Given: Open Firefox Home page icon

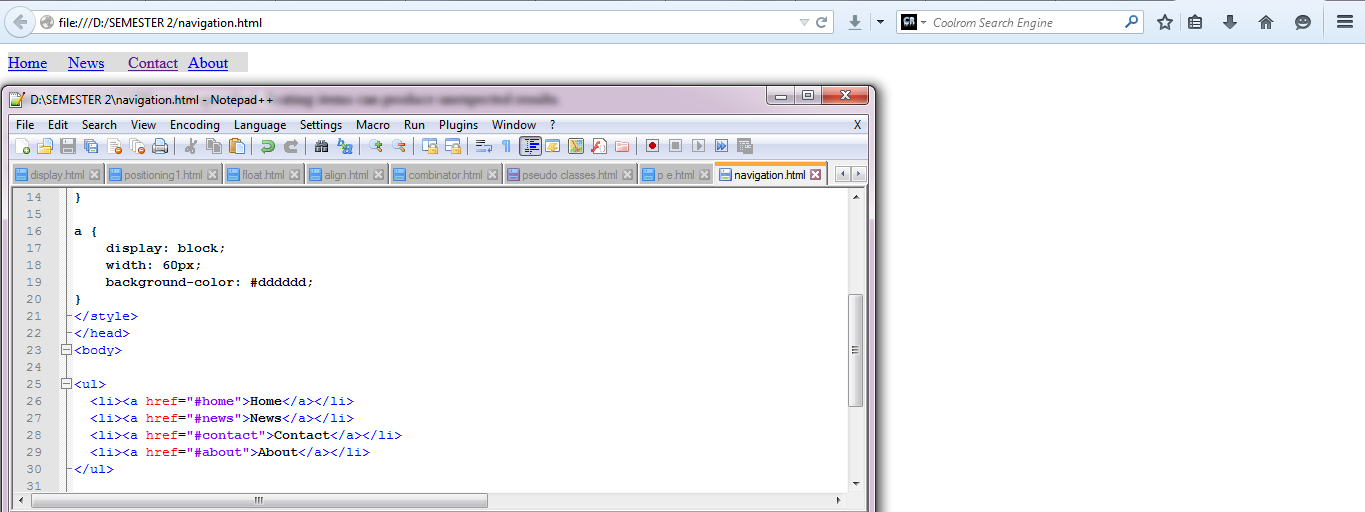Looking at the screenshot, I should 1266,22.
